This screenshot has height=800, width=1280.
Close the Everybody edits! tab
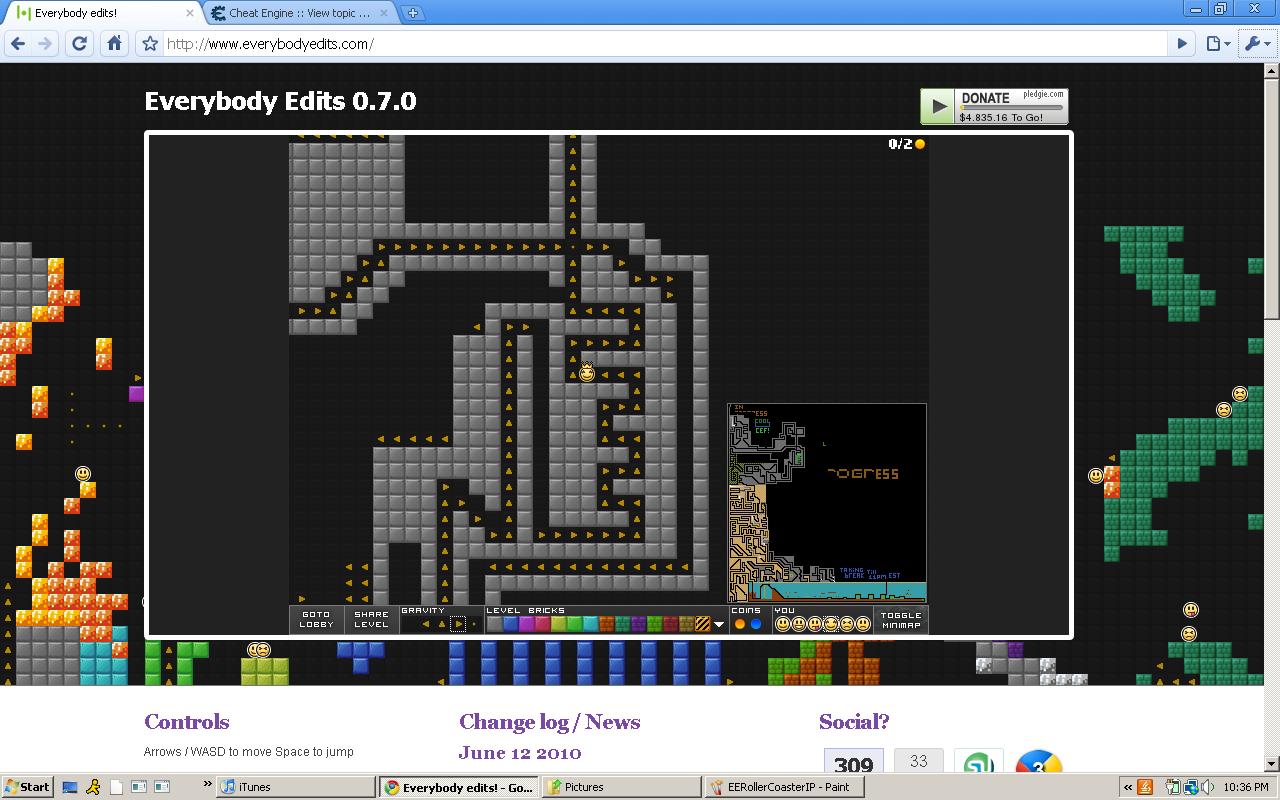tap(190, 13)
